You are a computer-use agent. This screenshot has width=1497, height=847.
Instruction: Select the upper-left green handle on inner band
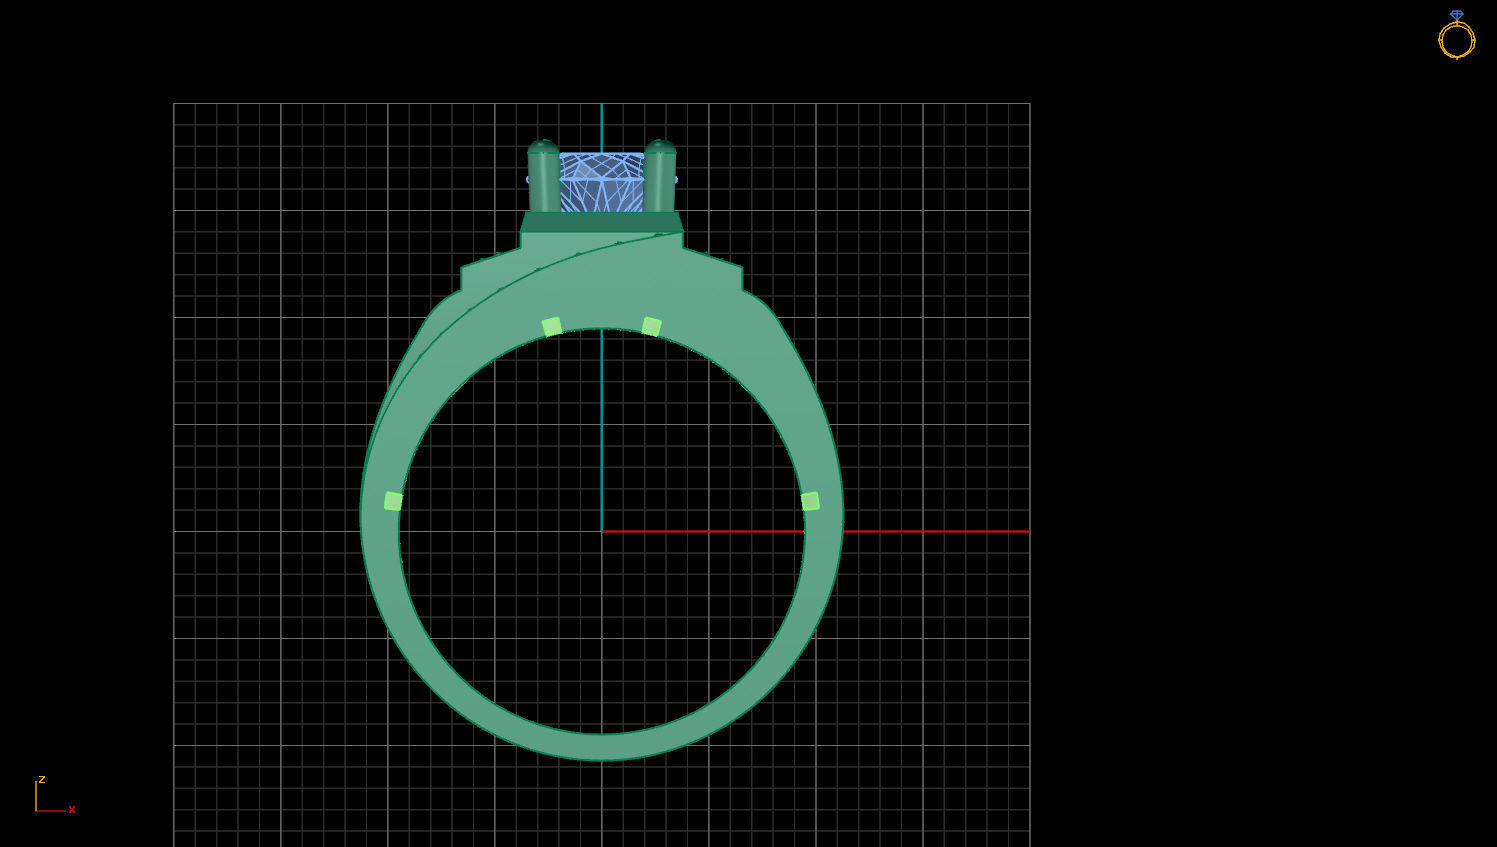click(x=552, y=327)
